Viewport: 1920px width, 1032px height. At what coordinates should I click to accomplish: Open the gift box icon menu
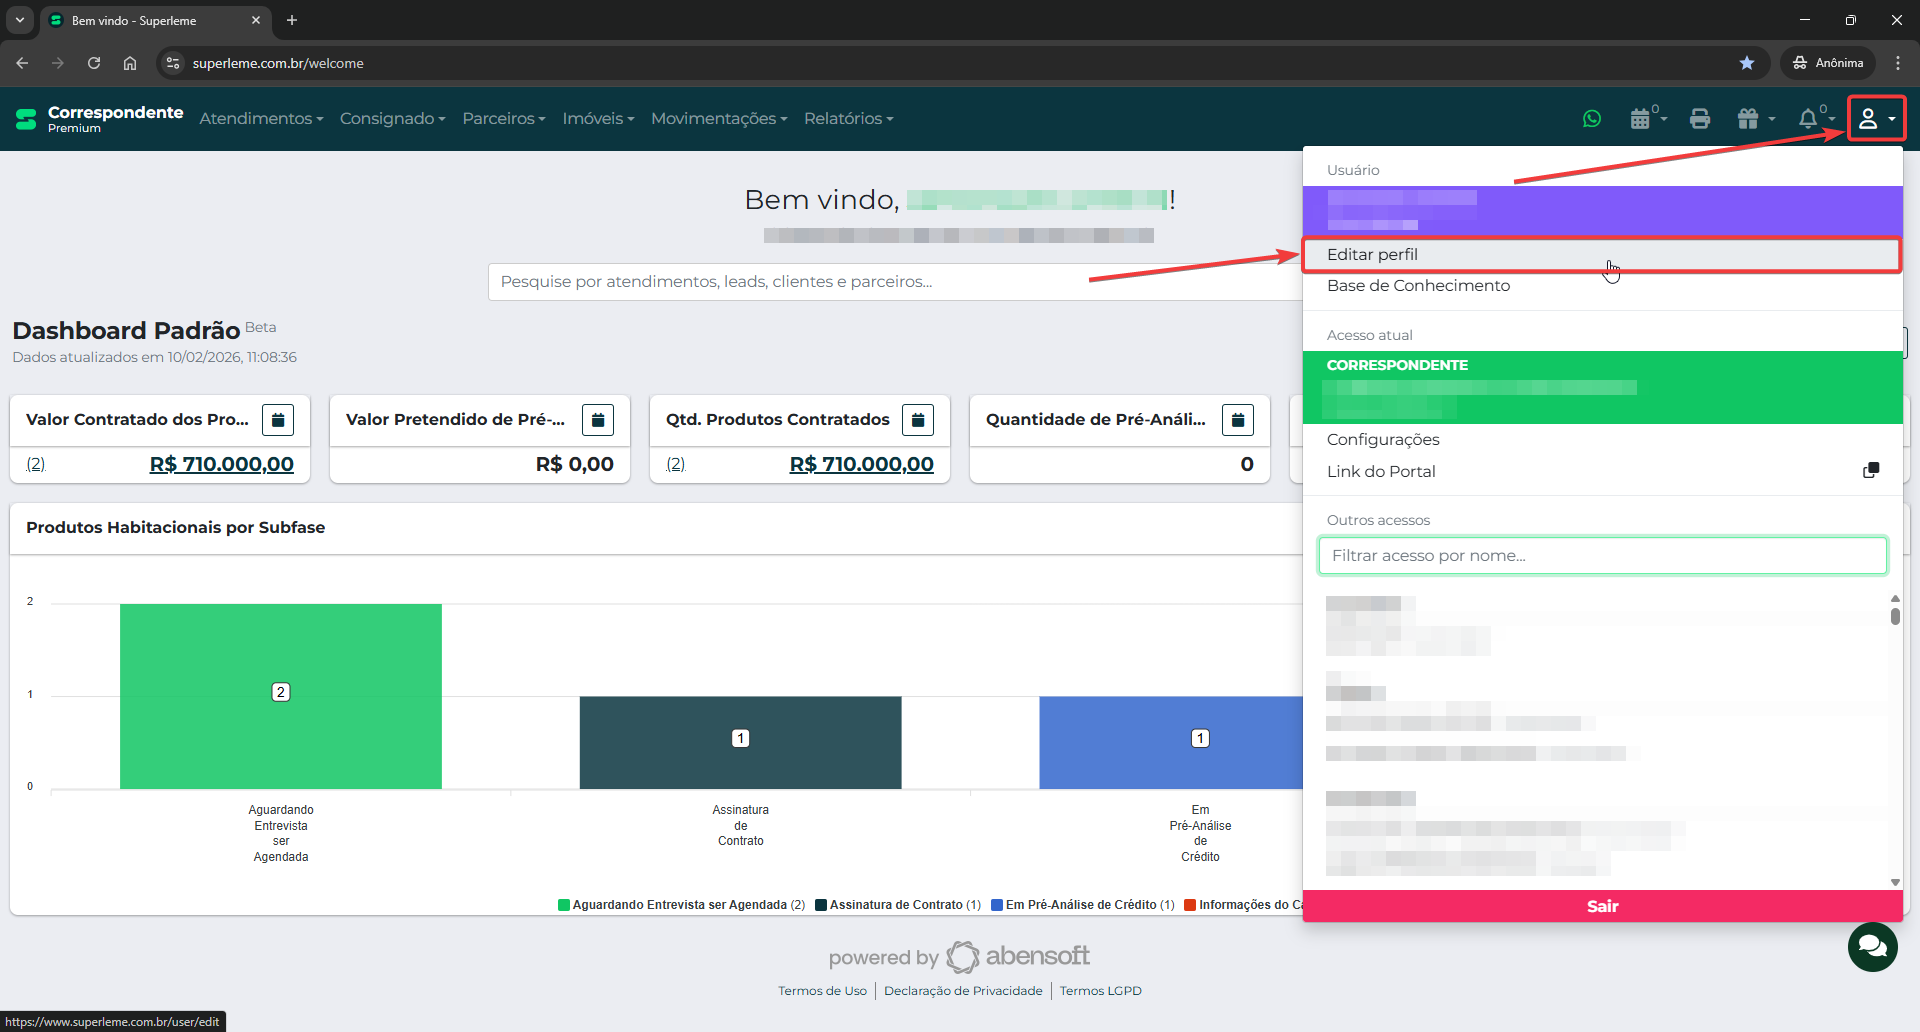(x=1749, y=119)
